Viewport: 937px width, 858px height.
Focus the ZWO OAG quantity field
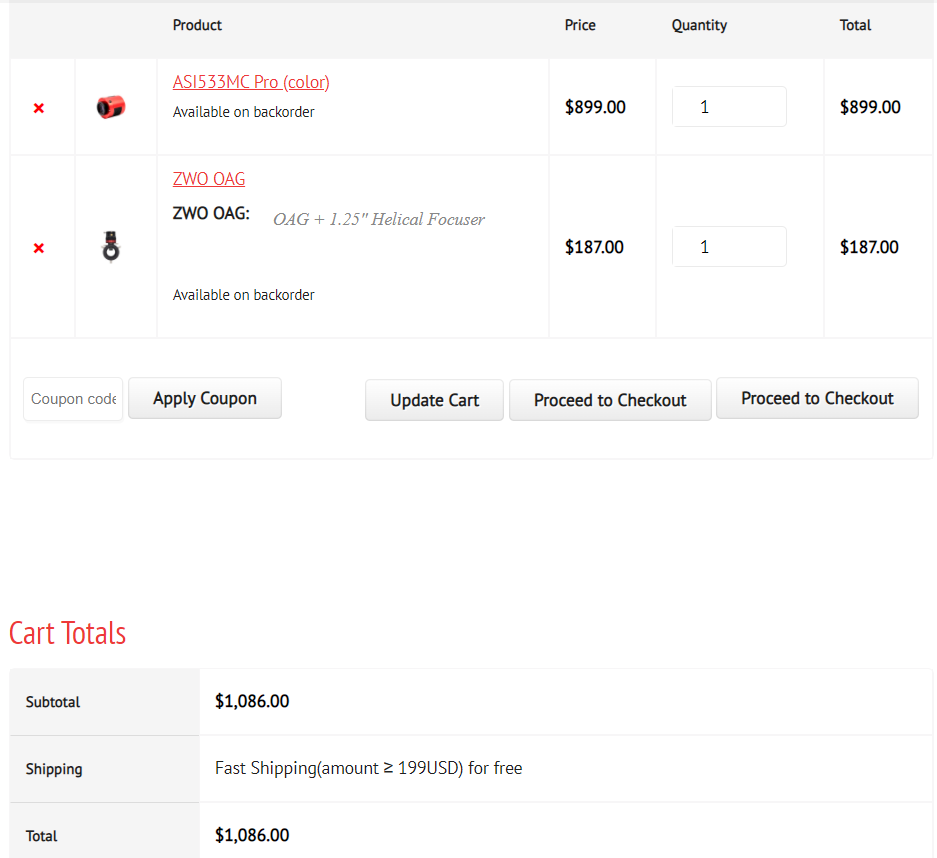click(728, 247)
